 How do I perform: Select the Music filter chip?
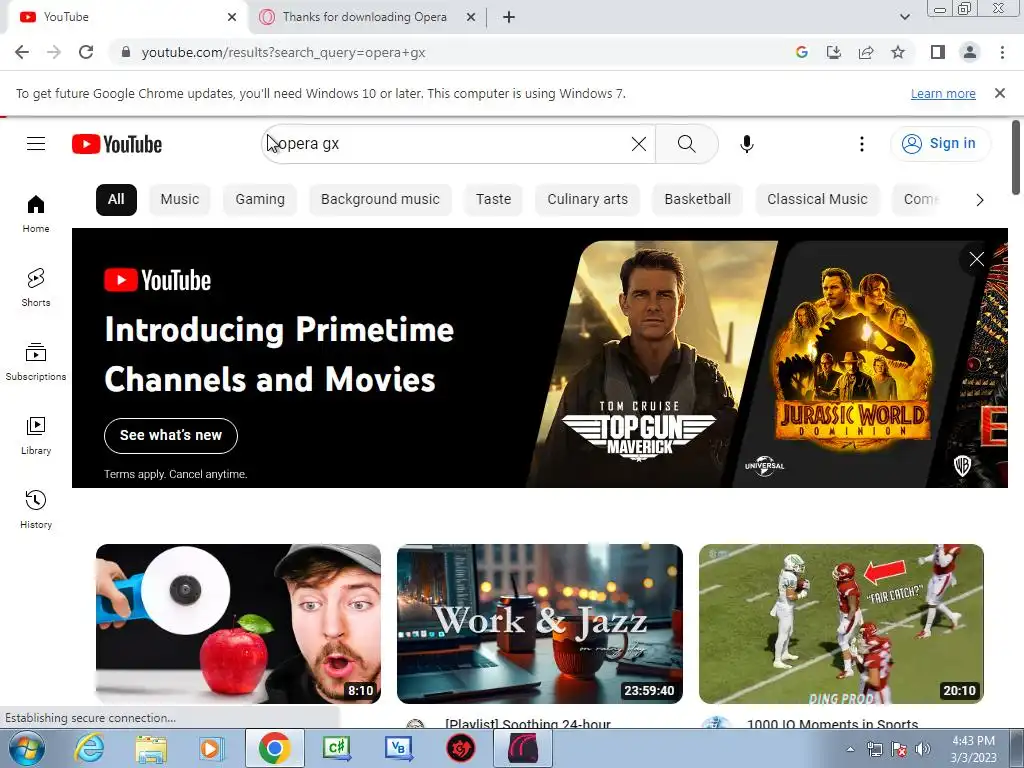point(180,200)
